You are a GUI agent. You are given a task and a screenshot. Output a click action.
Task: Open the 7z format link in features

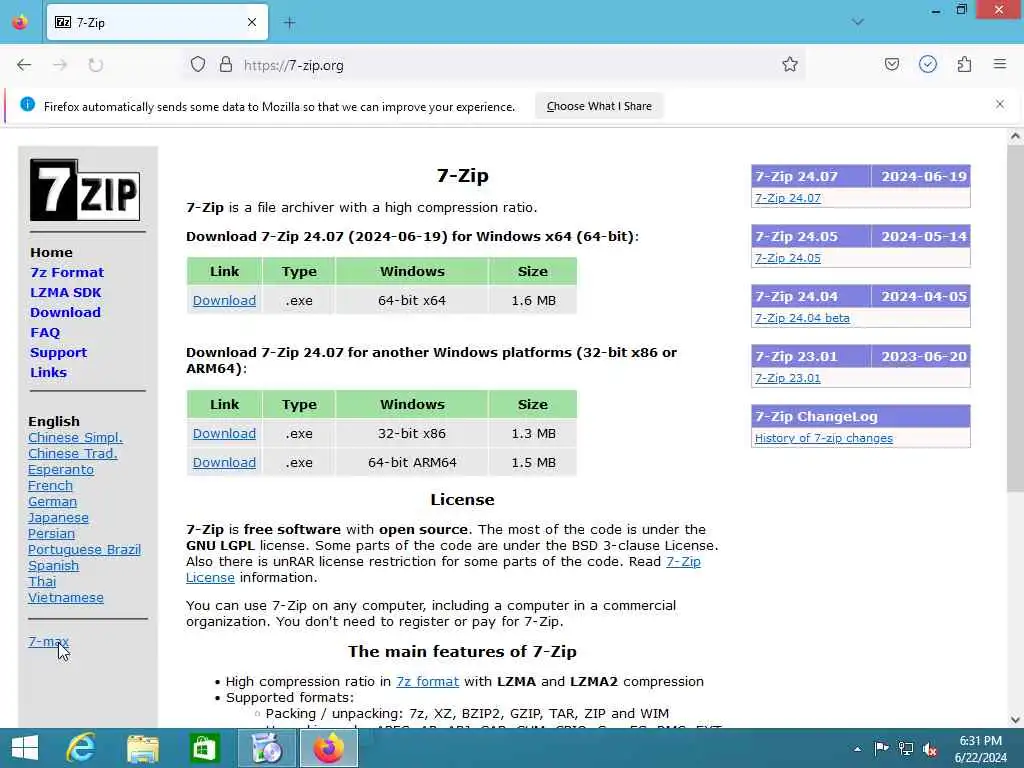[x=427, y=681]
